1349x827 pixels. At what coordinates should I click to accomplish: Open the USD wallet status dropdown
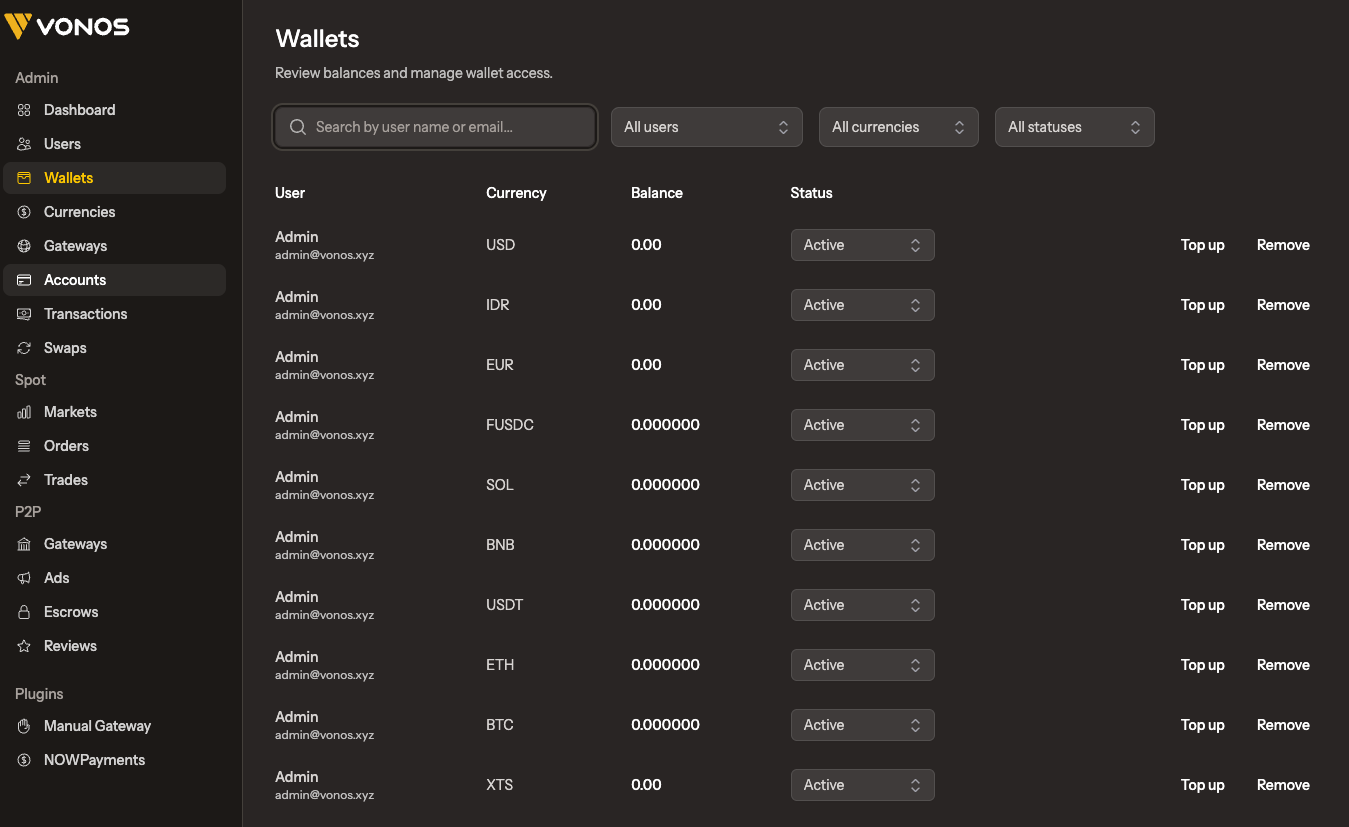(x=862, y=245)
